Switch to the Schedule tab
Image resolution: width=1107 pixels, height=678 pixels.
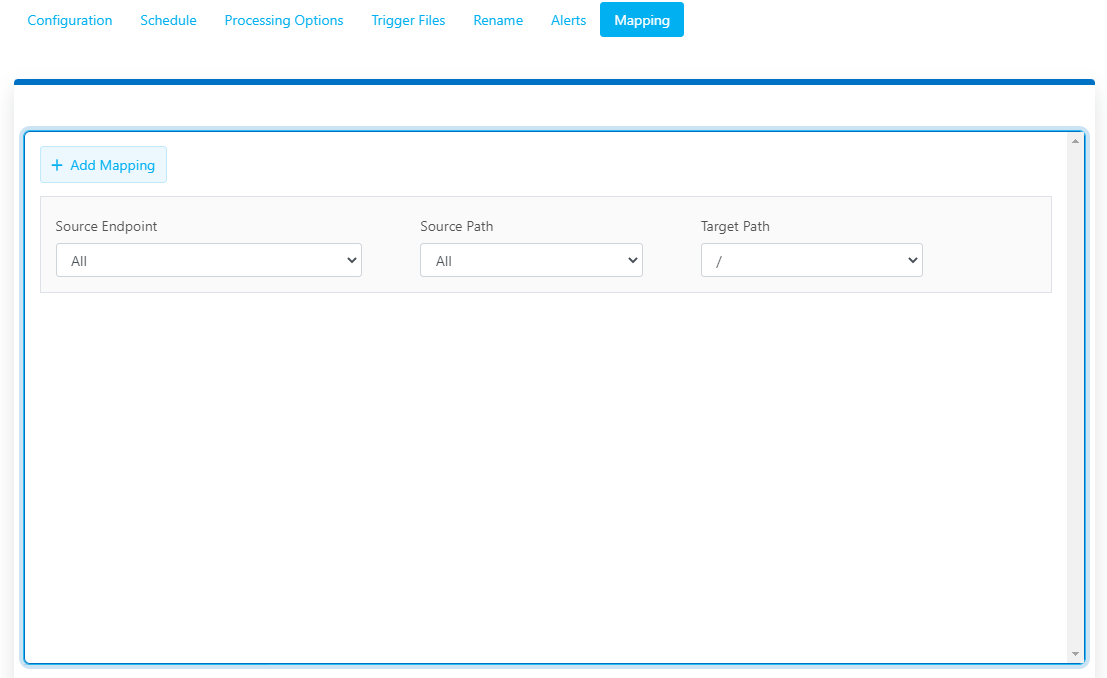click(168, 20)
